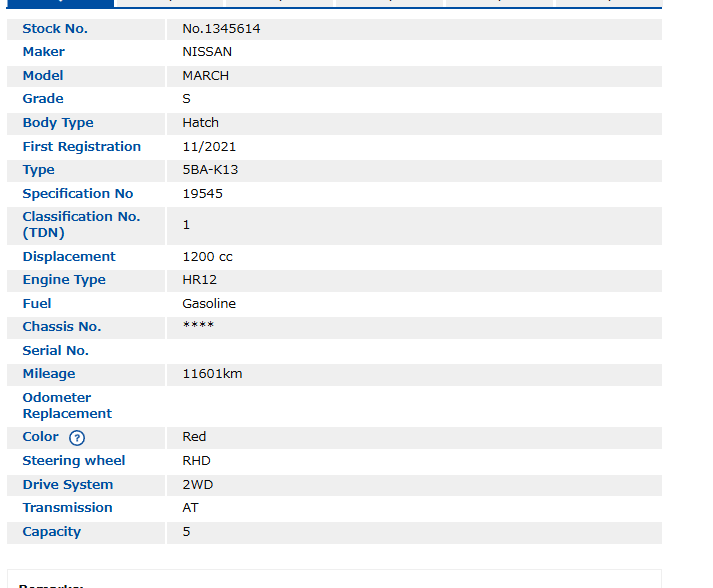The width and height of the screenshot is (713, 588).
Task: Click the Hatch body type value
Action: click(200, 123)
